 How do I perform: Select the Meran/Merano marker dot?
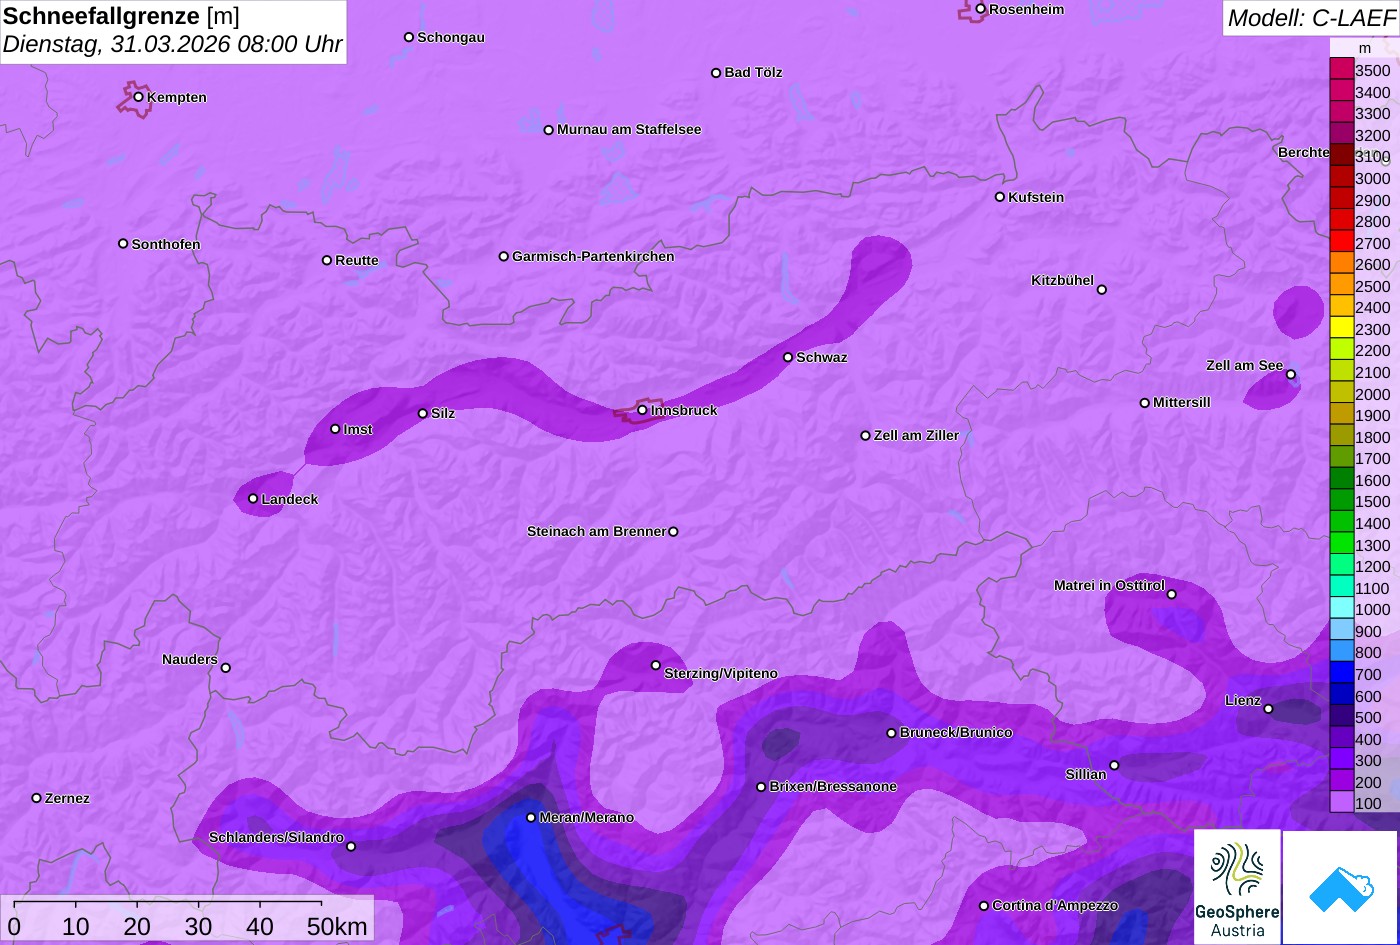coord(531,817)
